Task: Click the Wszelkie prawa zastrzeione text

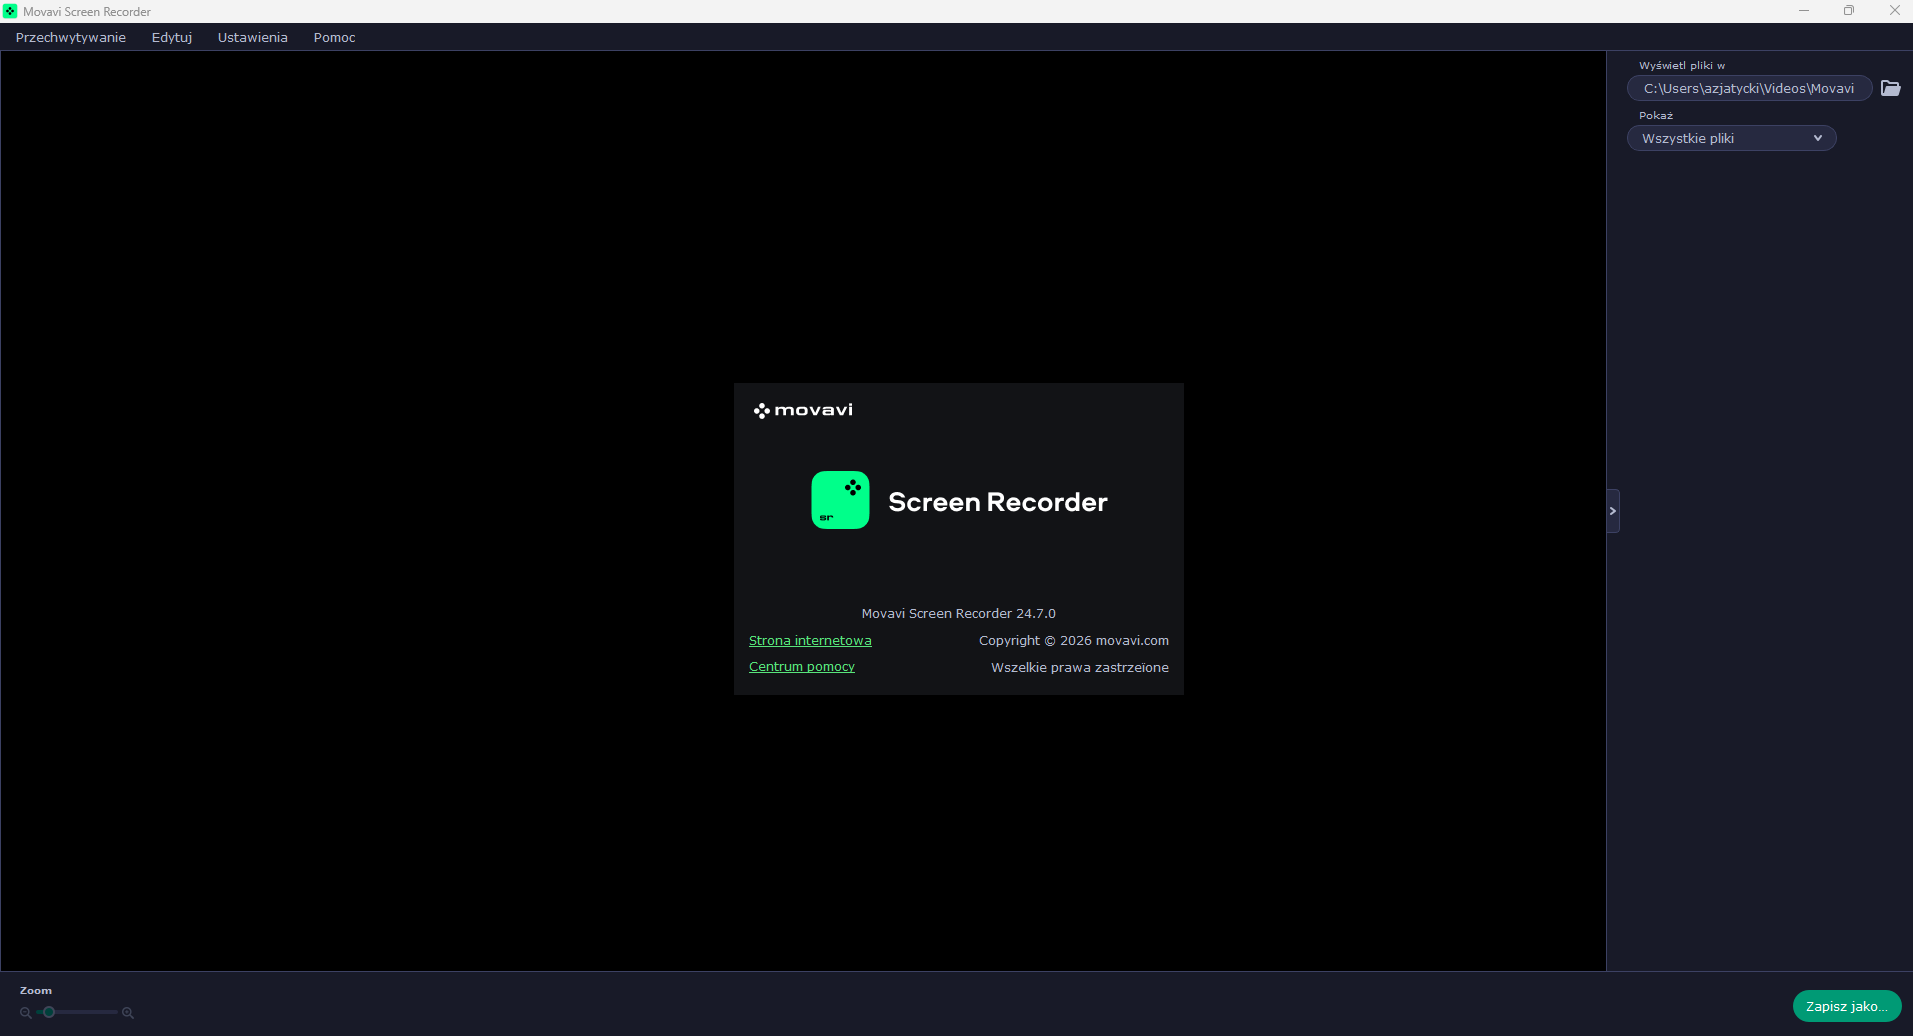Action: pyautogui.click(x=1079, y=667)
